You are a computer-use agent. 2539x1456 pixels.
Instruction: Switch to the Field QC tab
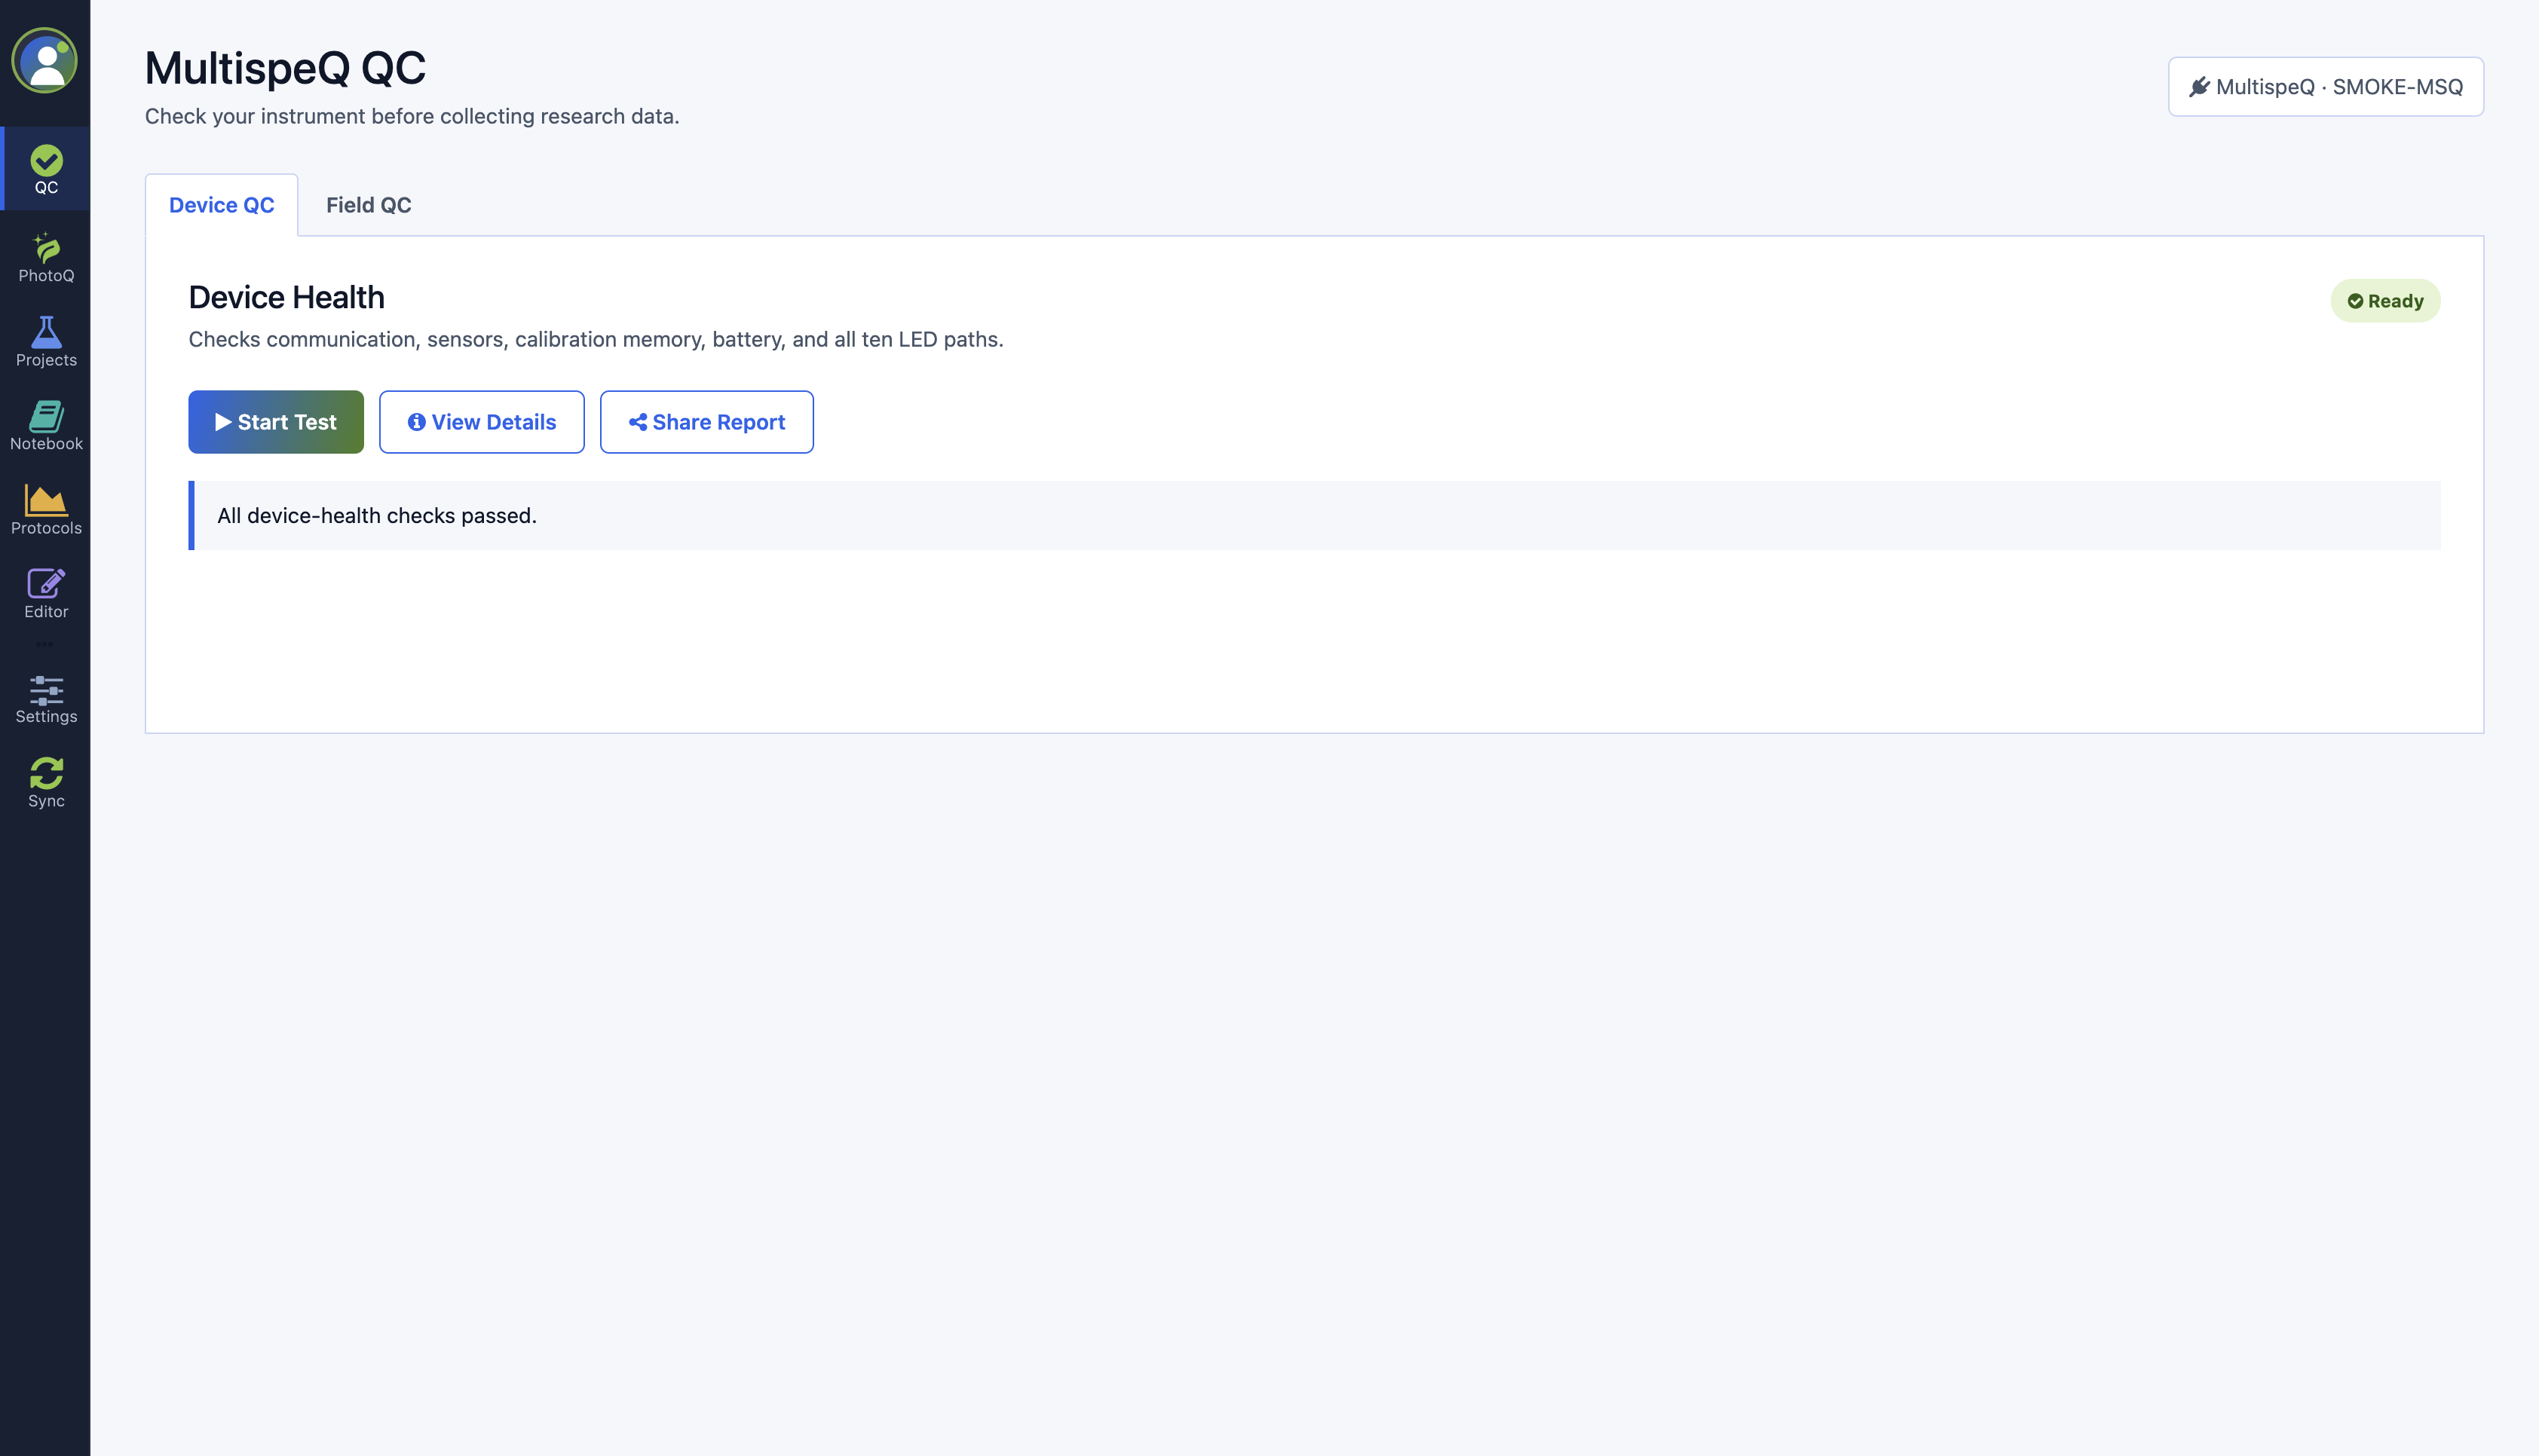pyautogui.click(x=368, y=205)
